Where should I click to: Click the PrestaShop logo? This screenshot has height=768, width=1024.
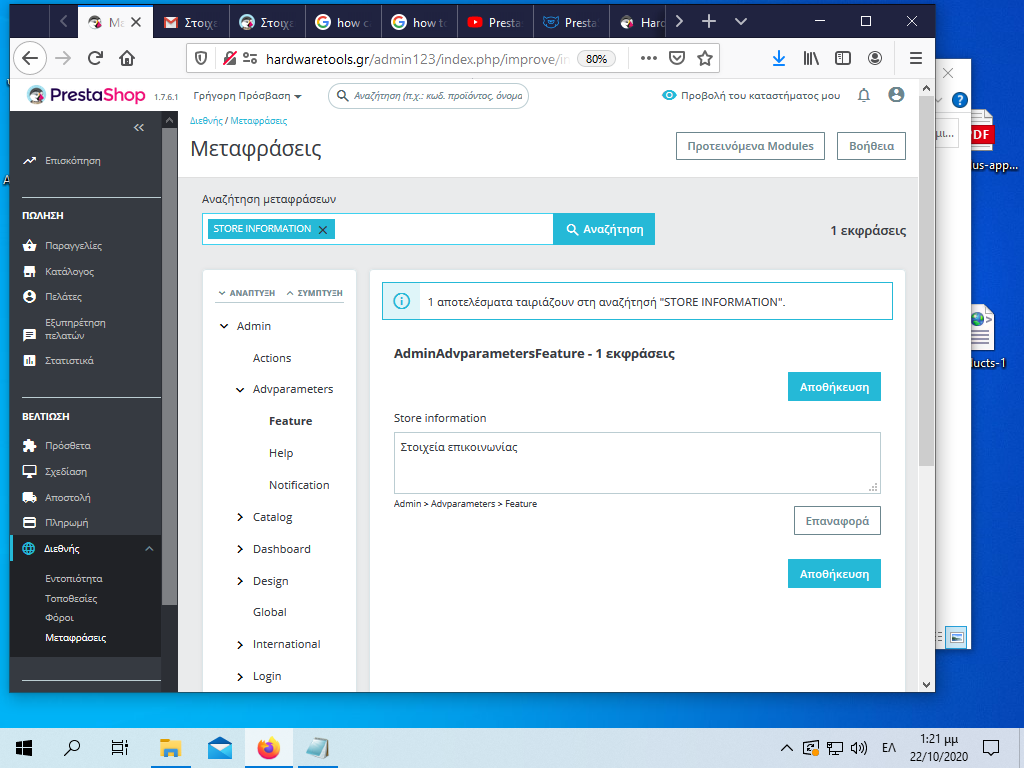pyautogui.click(x=86, y=95)
